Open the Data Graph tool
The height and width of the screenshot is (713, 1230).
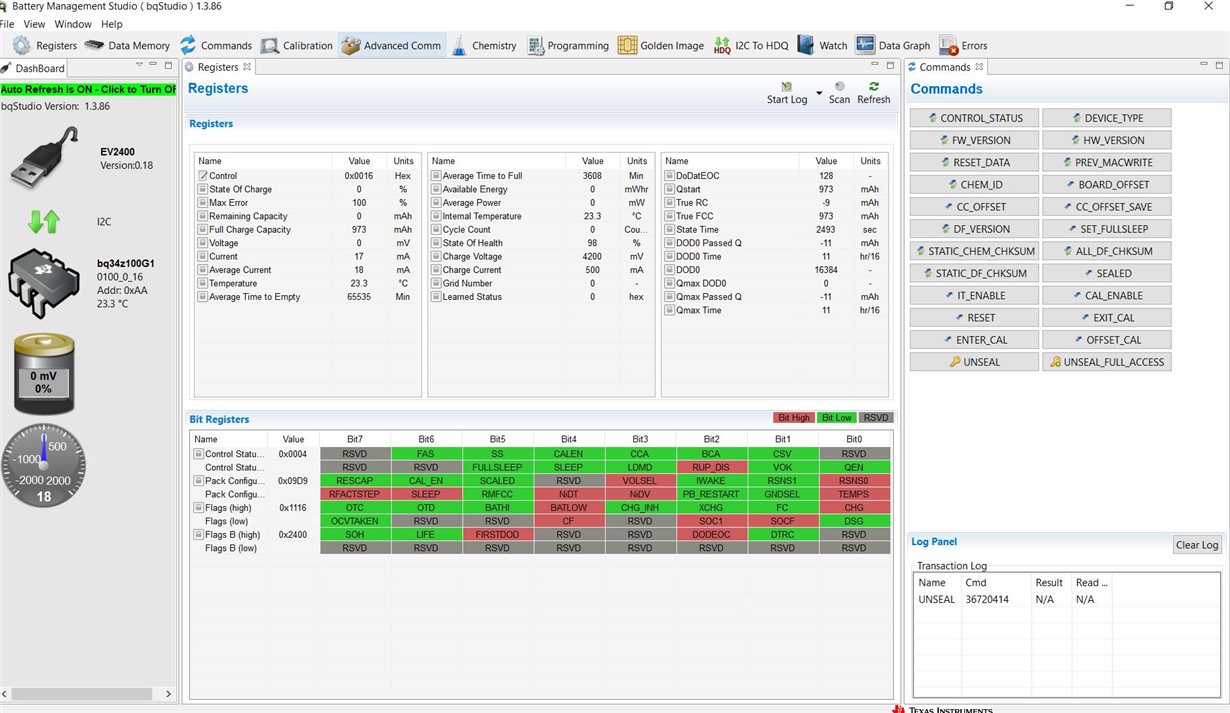[893, 45]
